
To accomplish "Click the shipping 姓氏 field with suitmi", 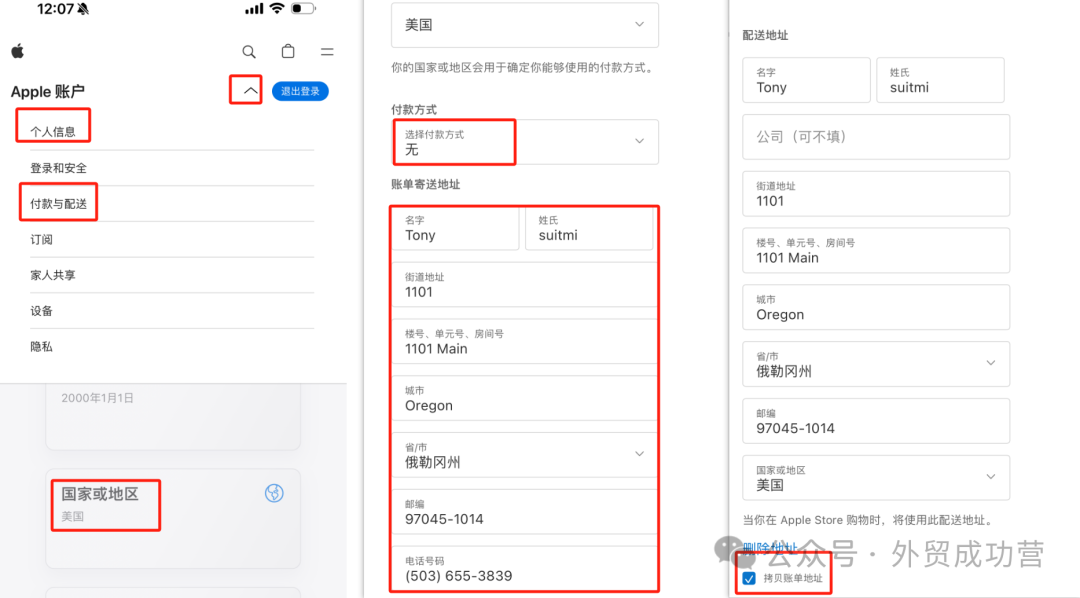I will coord(940,80).
